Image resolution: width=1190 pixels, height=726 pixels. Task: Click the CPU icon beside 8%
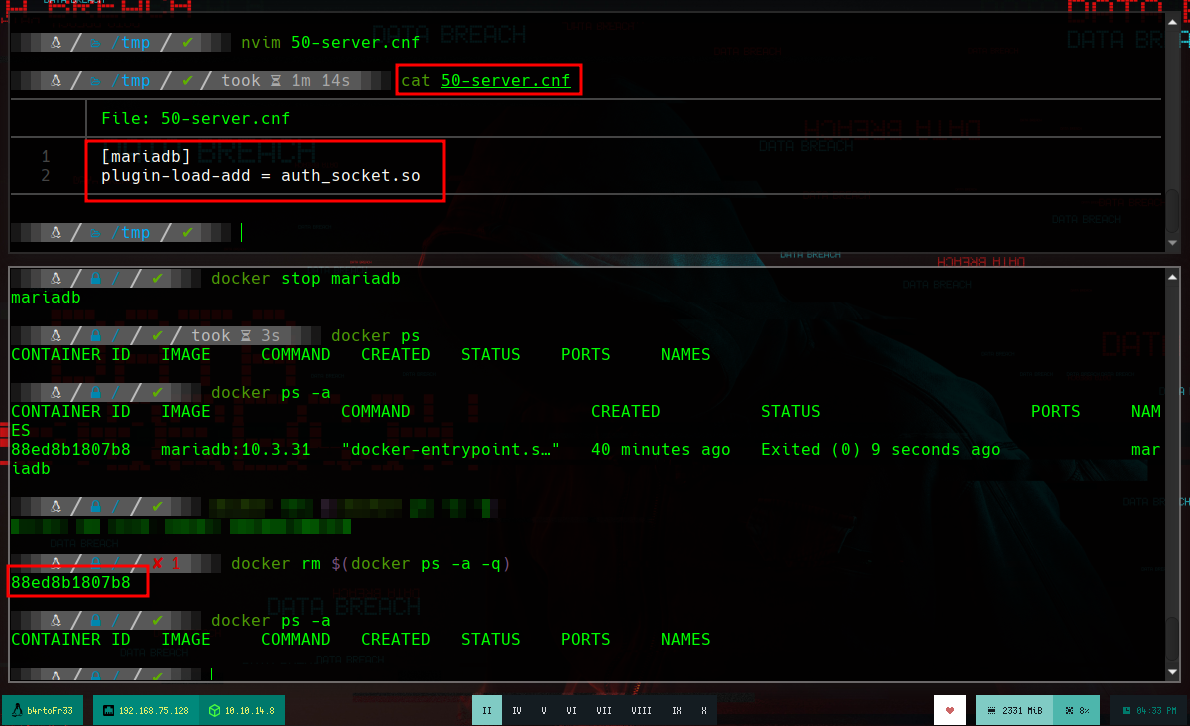[x=1069, y=711]
